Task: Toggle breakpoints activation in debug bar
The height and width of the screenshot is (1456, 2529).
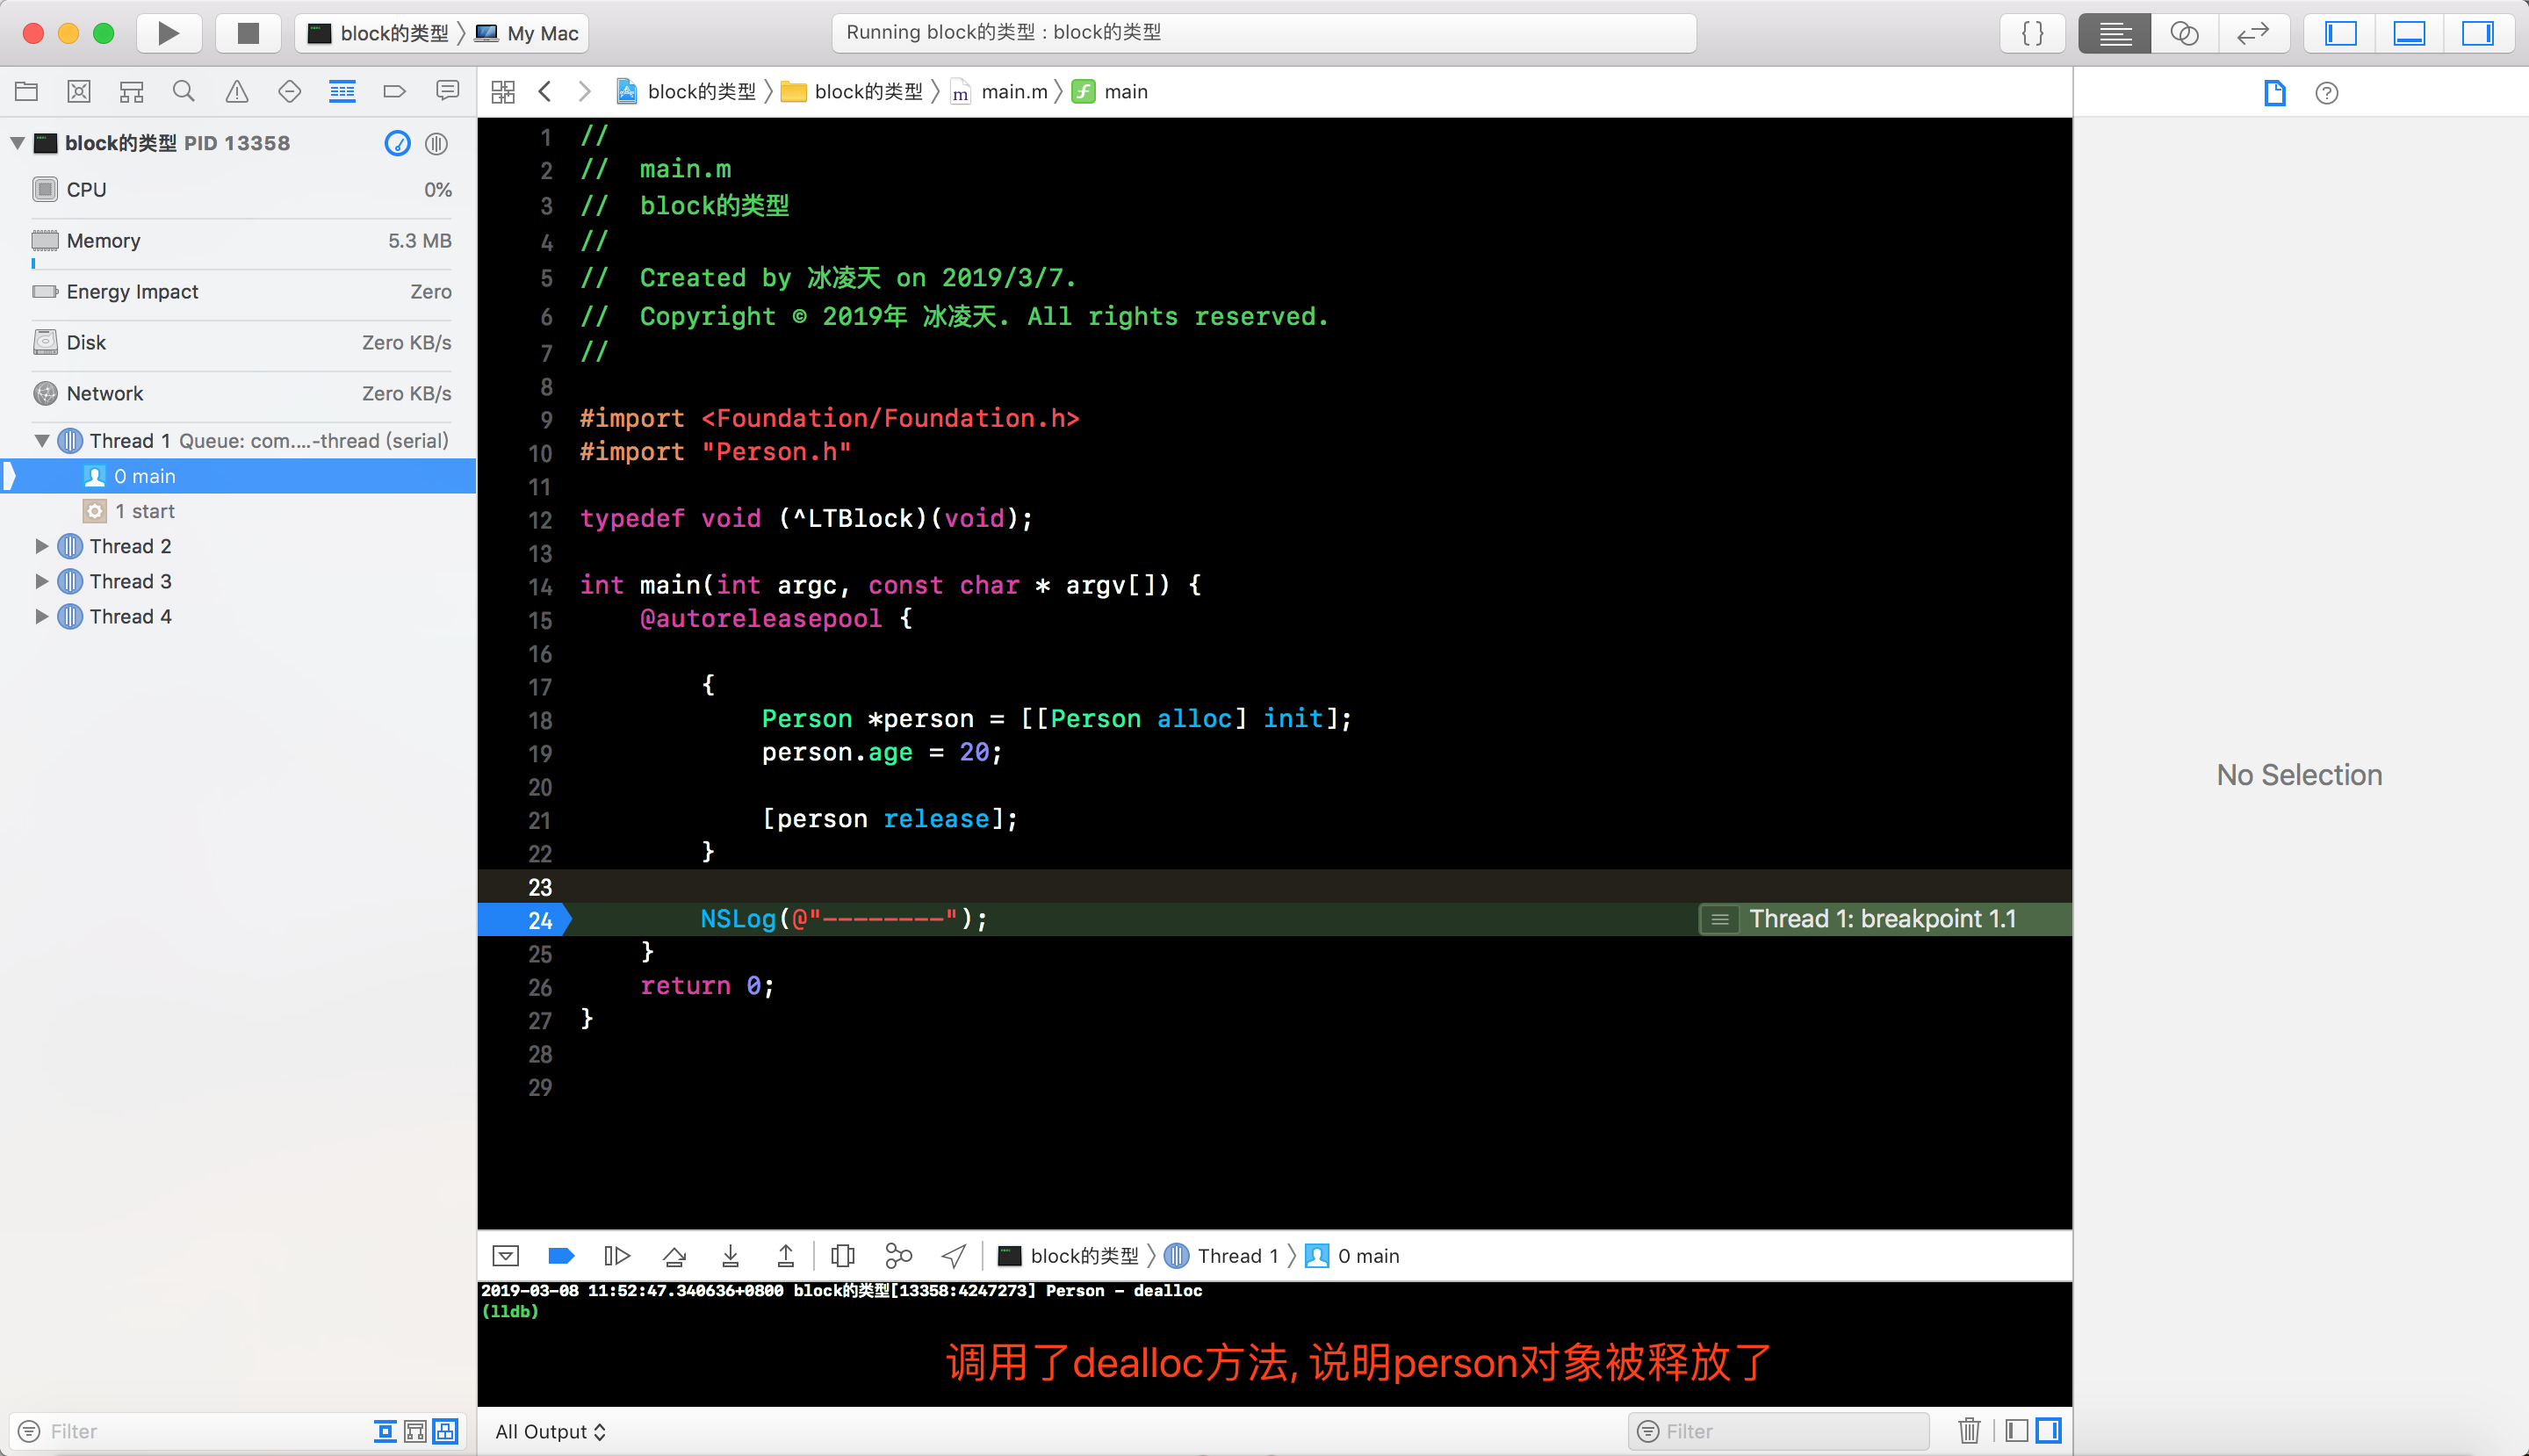Action: tap(561, 1256)
